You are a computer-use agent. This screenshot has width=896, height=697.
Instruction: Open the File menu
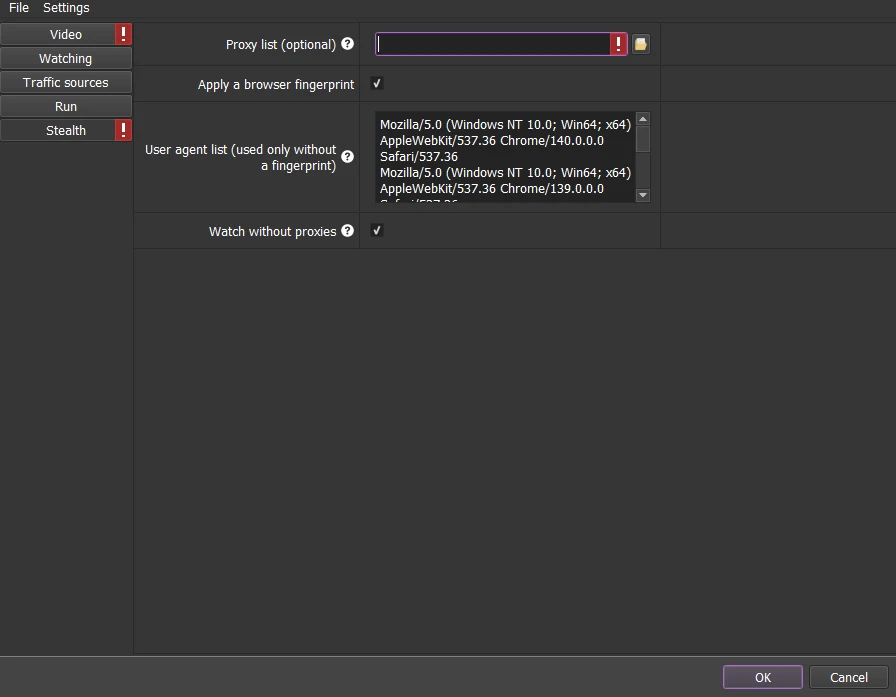[19, 8]
